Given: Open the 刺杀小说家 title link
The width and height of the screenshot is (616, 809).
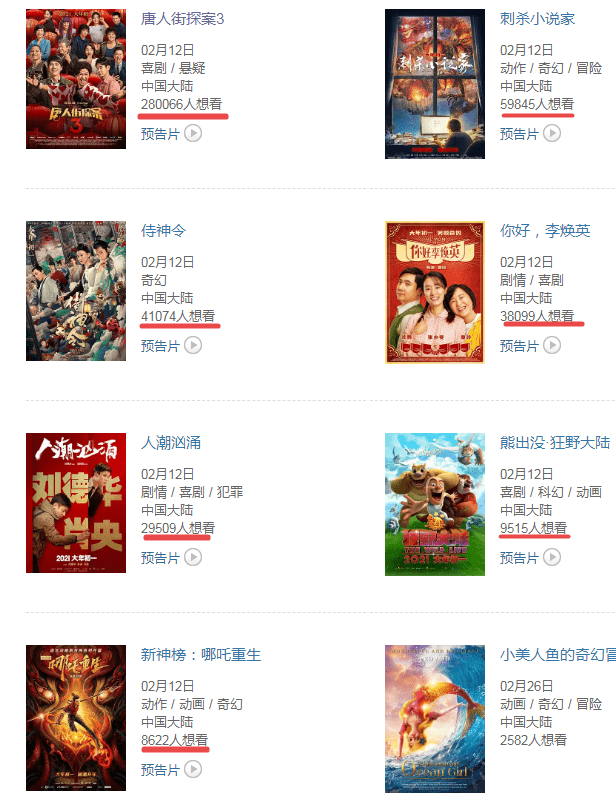Looking at the screenshot, I should 537,19.
